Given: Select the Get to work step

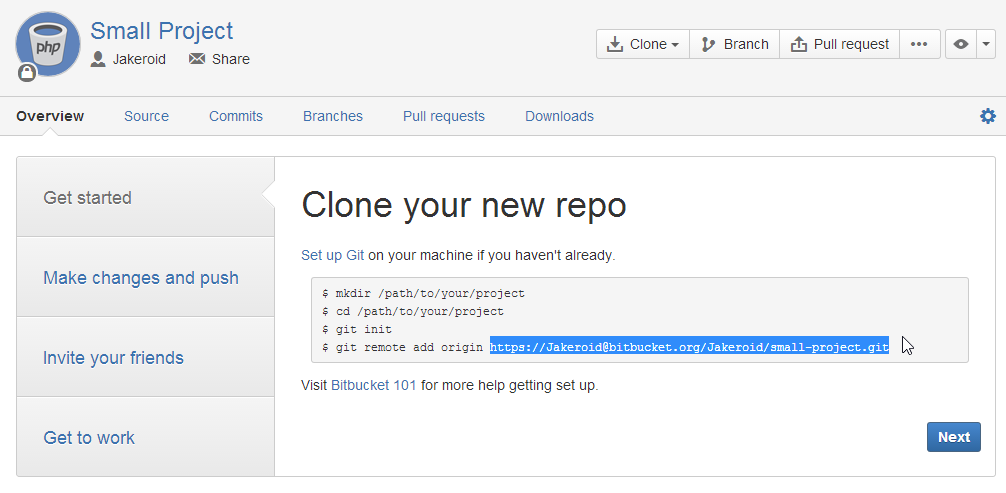Looking at the screenshot, I should [146, 437].
